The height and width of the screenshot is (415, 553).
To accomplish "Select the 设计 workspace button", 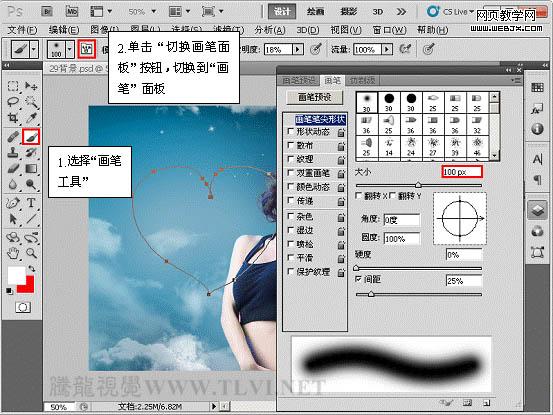I will pyautogui.click(x=282, y=12).
